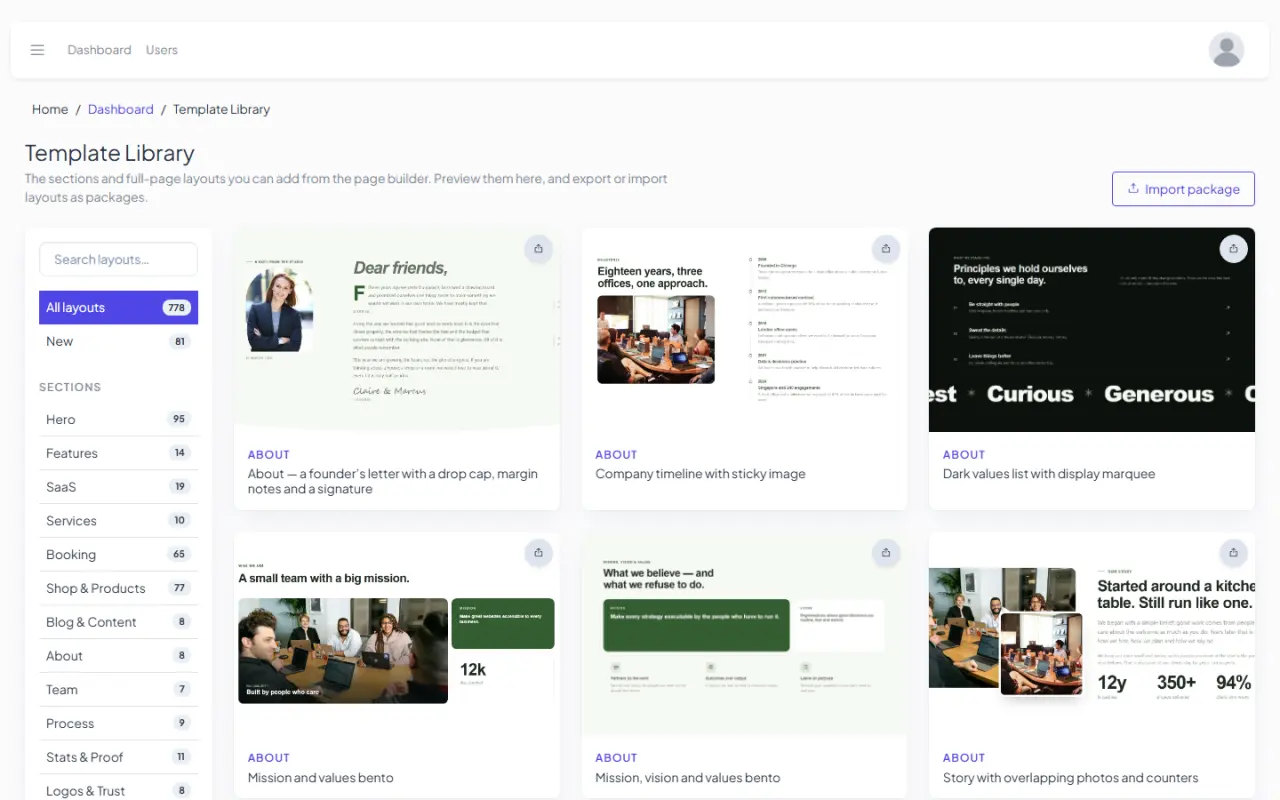The width and height of the screenshot is (1280, 800).
Task: Click the Import package button
Action: tap(1183, 189)
